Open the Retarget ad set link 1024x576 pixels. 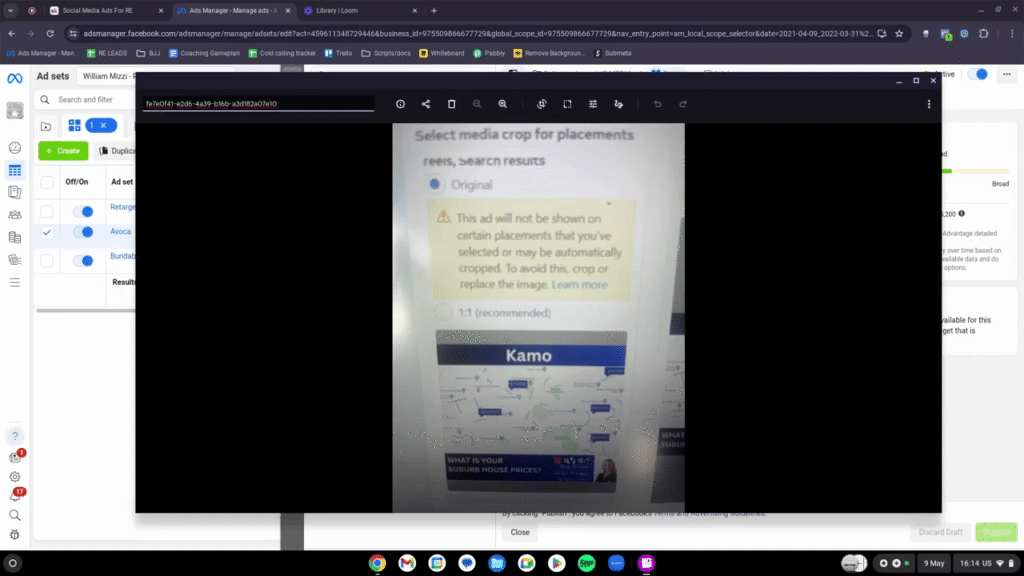(123, 207)
